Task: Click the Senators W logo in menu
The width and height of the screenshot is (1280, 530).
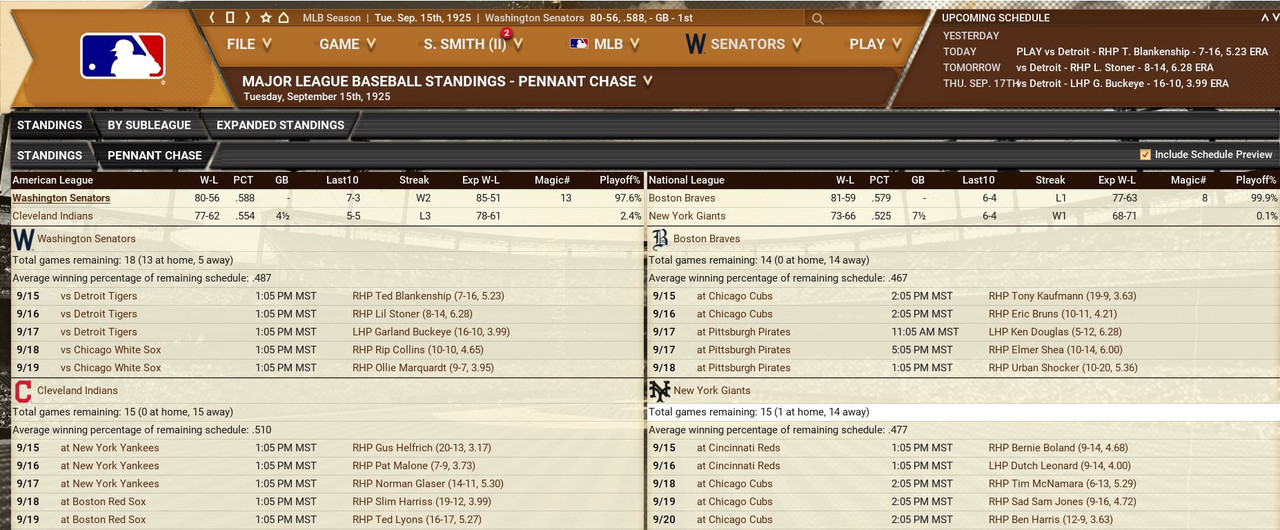Action: tap(696, 44)
